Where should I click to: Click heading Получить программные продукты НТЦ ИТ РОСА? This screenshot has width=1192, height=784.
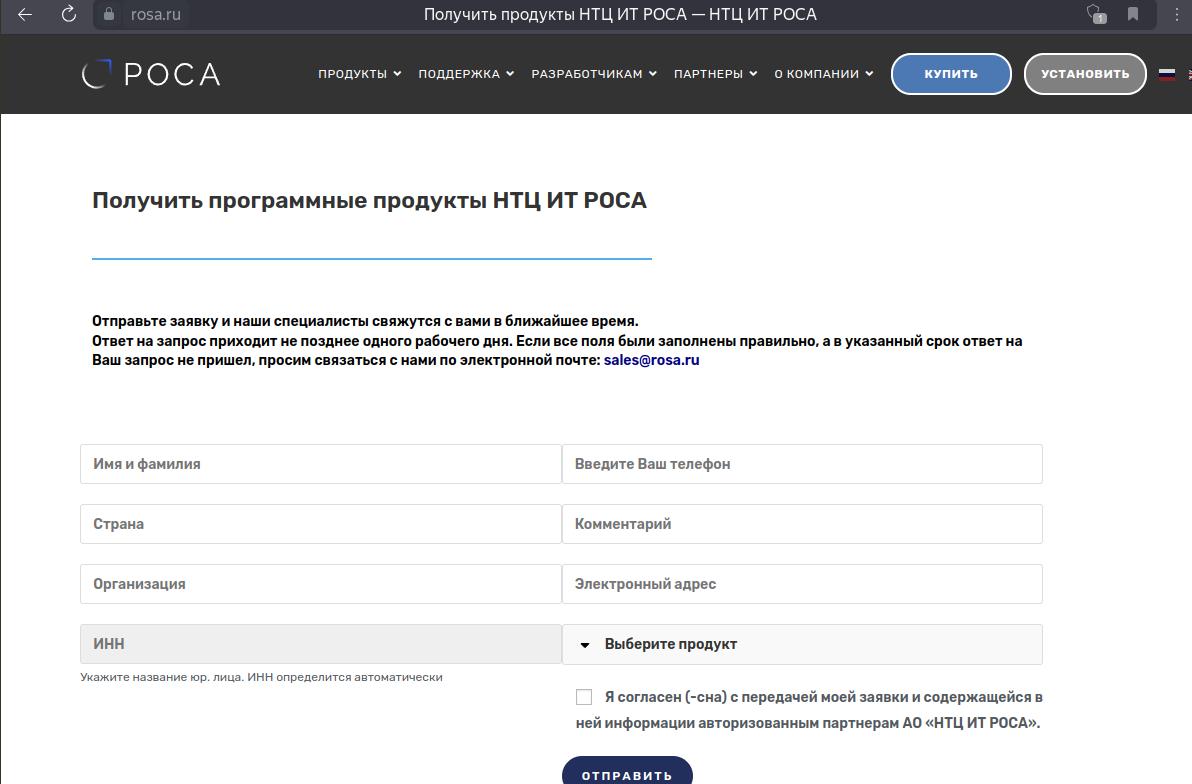click(x=369, y=200)
